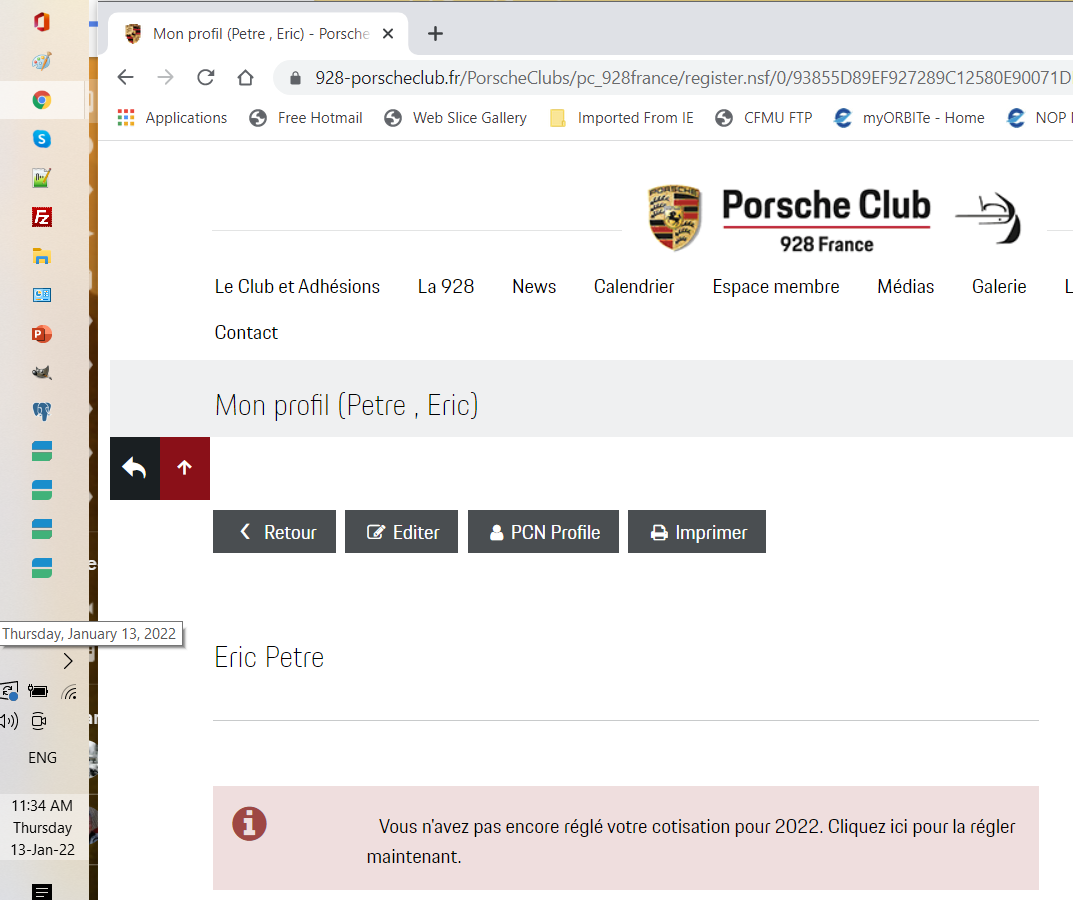Close the Mon profil tab
The width and height of the screenshot is (1073, 900).
click(x=388, y=34)
